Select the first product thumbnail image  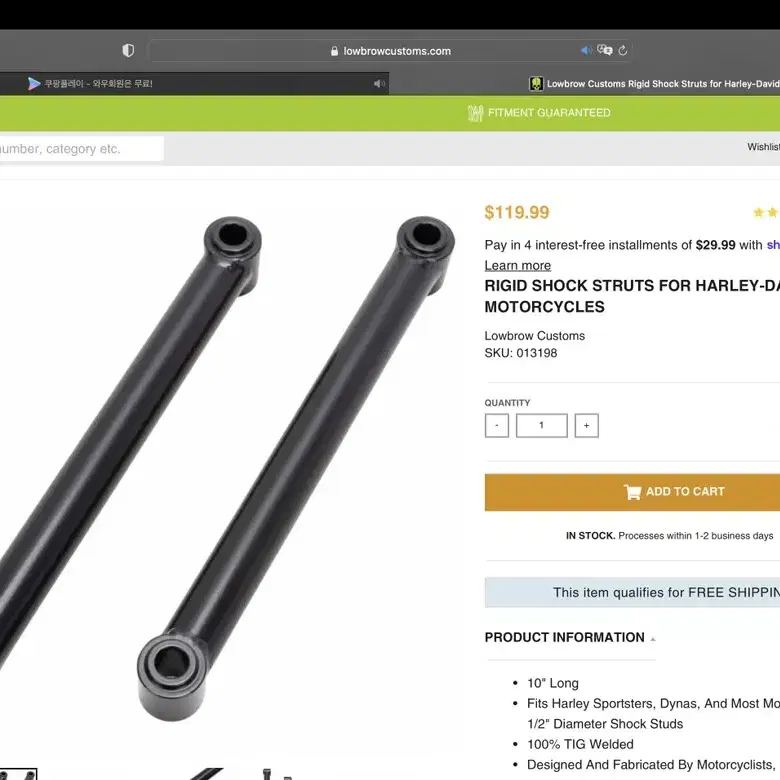18,774
